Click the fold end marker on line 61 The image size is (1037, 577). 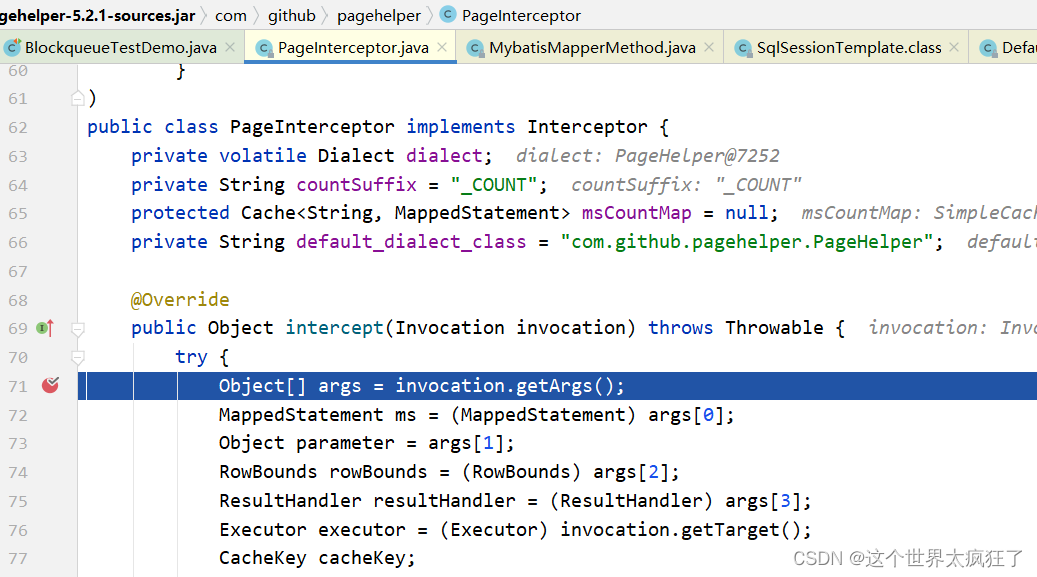pyautogui.click(x=77, y=99)
